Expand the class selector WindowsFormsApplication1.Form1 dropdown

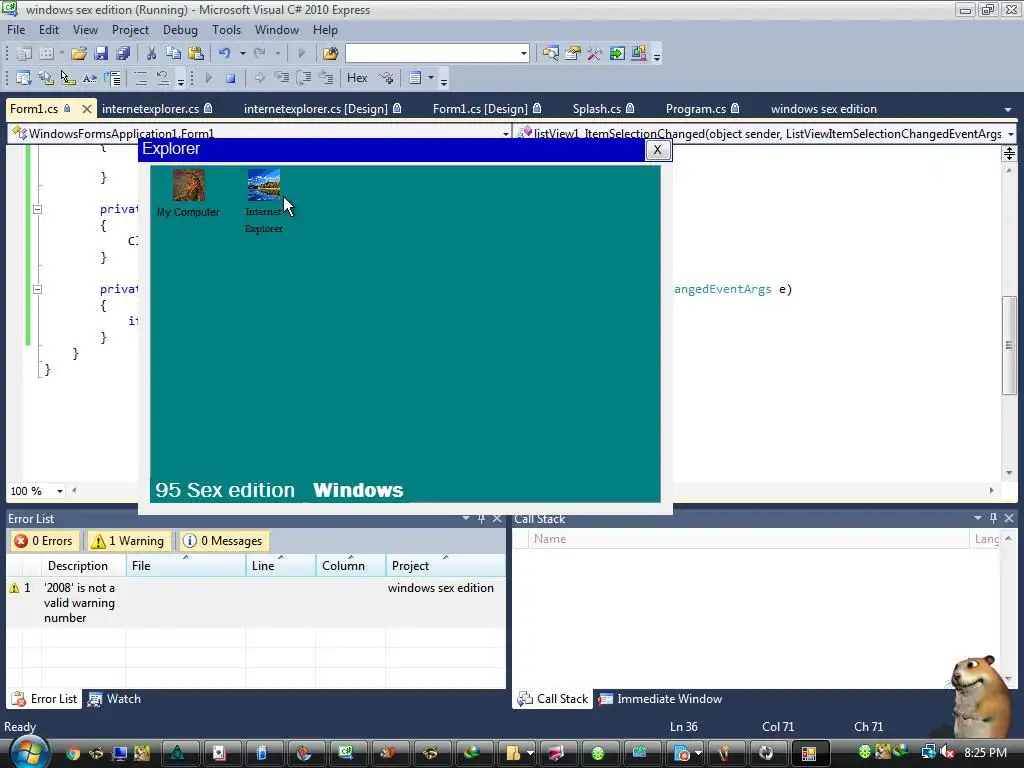coord(505,134)
